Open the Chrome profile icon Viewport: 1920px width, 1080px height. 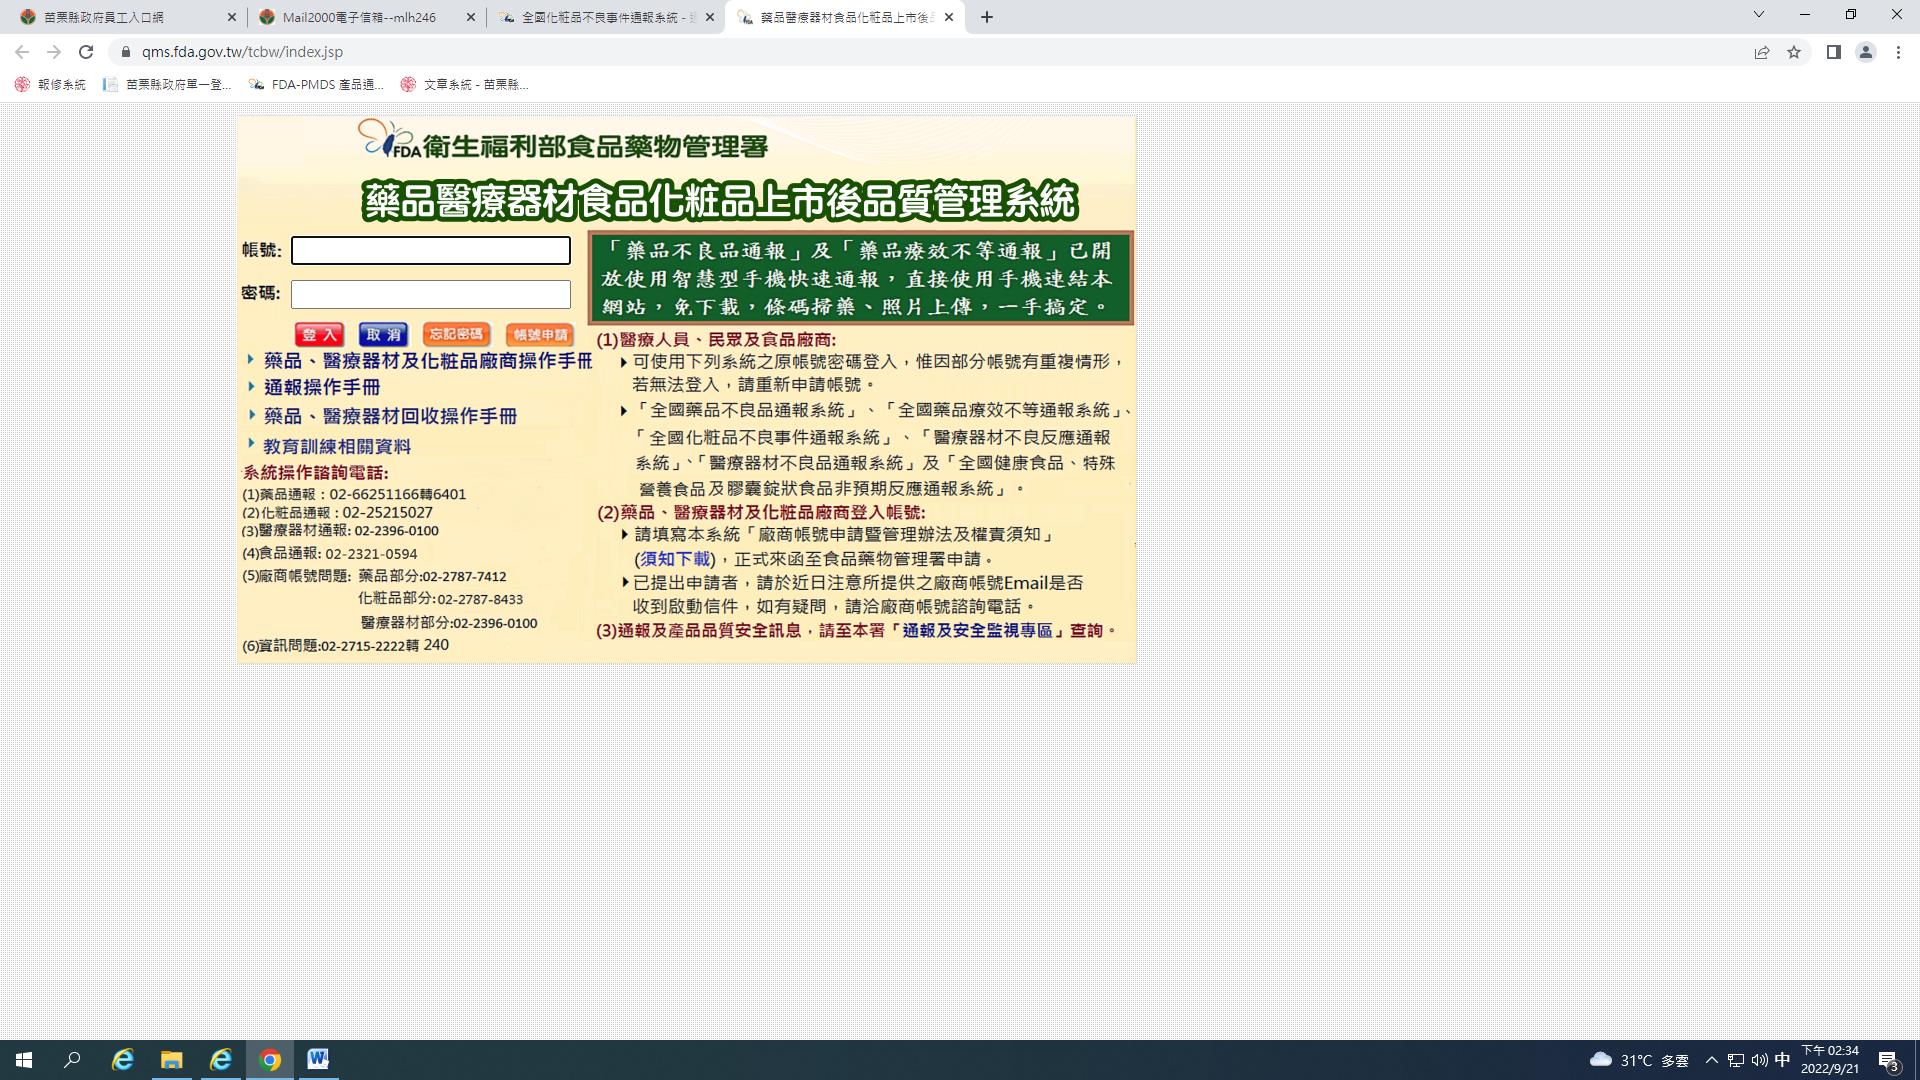[1866, 52]
